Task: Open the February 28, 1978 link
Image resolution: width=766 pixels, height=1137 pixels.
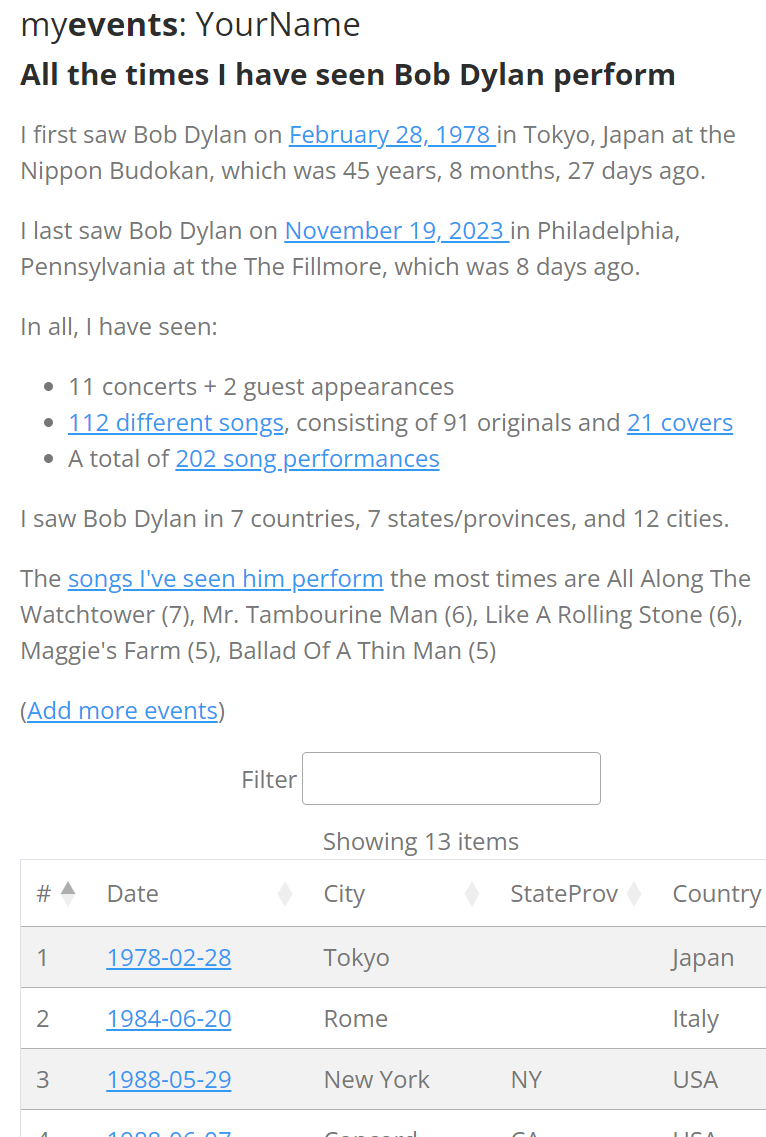Action: 392,135
